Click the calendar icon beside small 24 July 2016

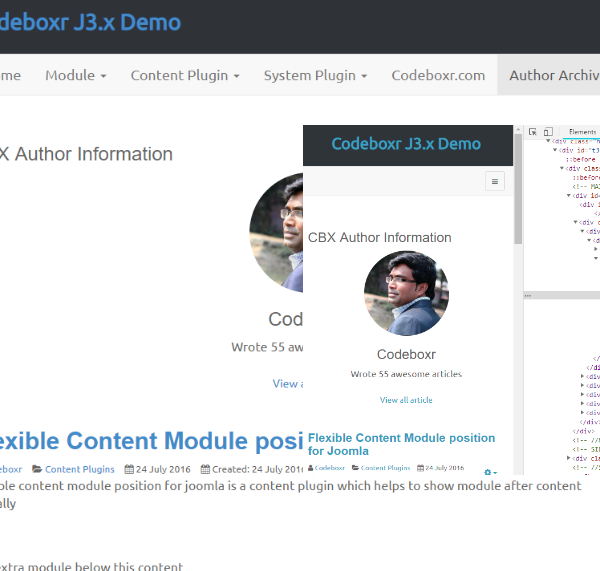(x=421, y=468)
